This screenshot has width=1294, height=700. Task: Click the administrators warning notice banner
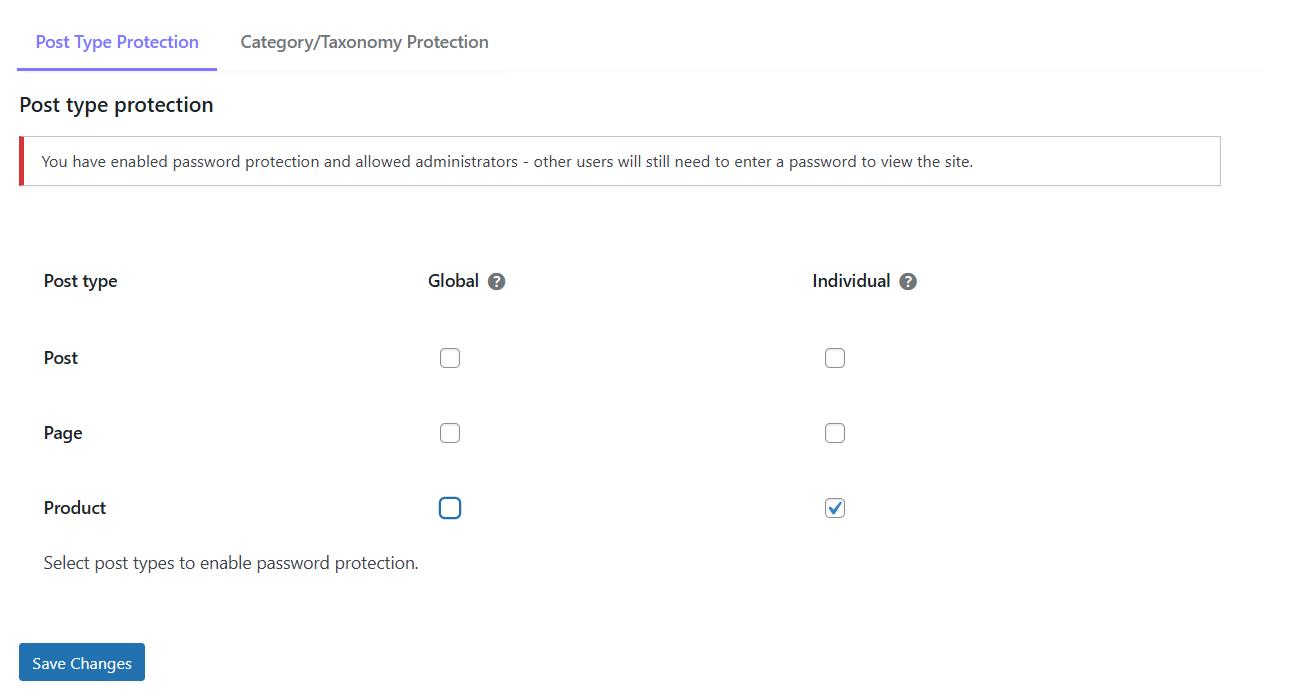pos(620,161)
